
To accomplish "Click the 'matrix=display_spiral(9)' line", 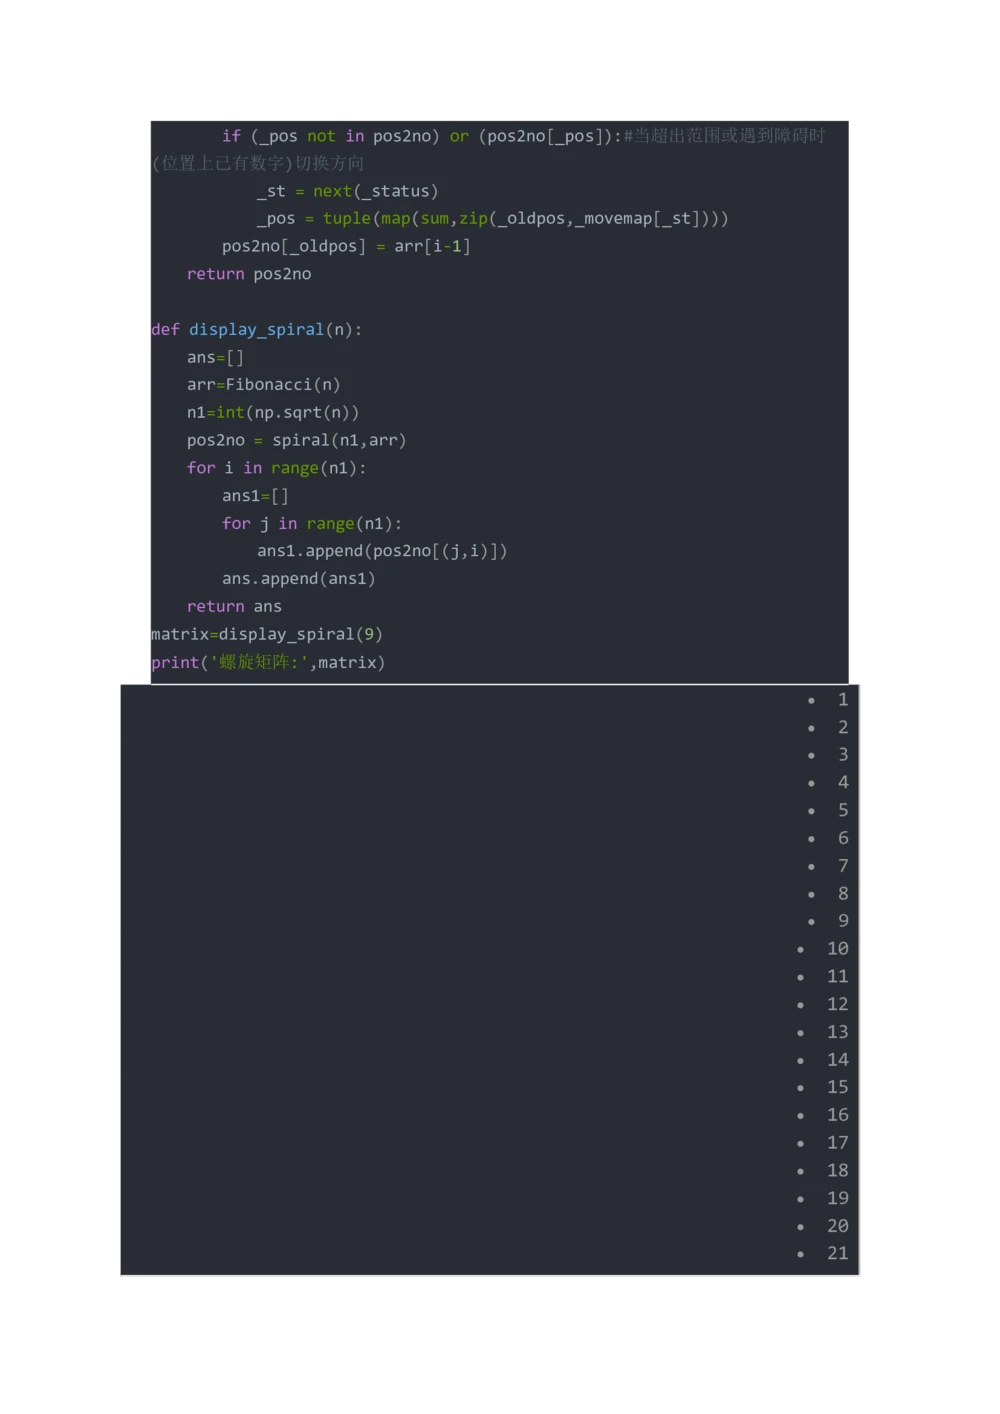I will click(x=267, y=635).
